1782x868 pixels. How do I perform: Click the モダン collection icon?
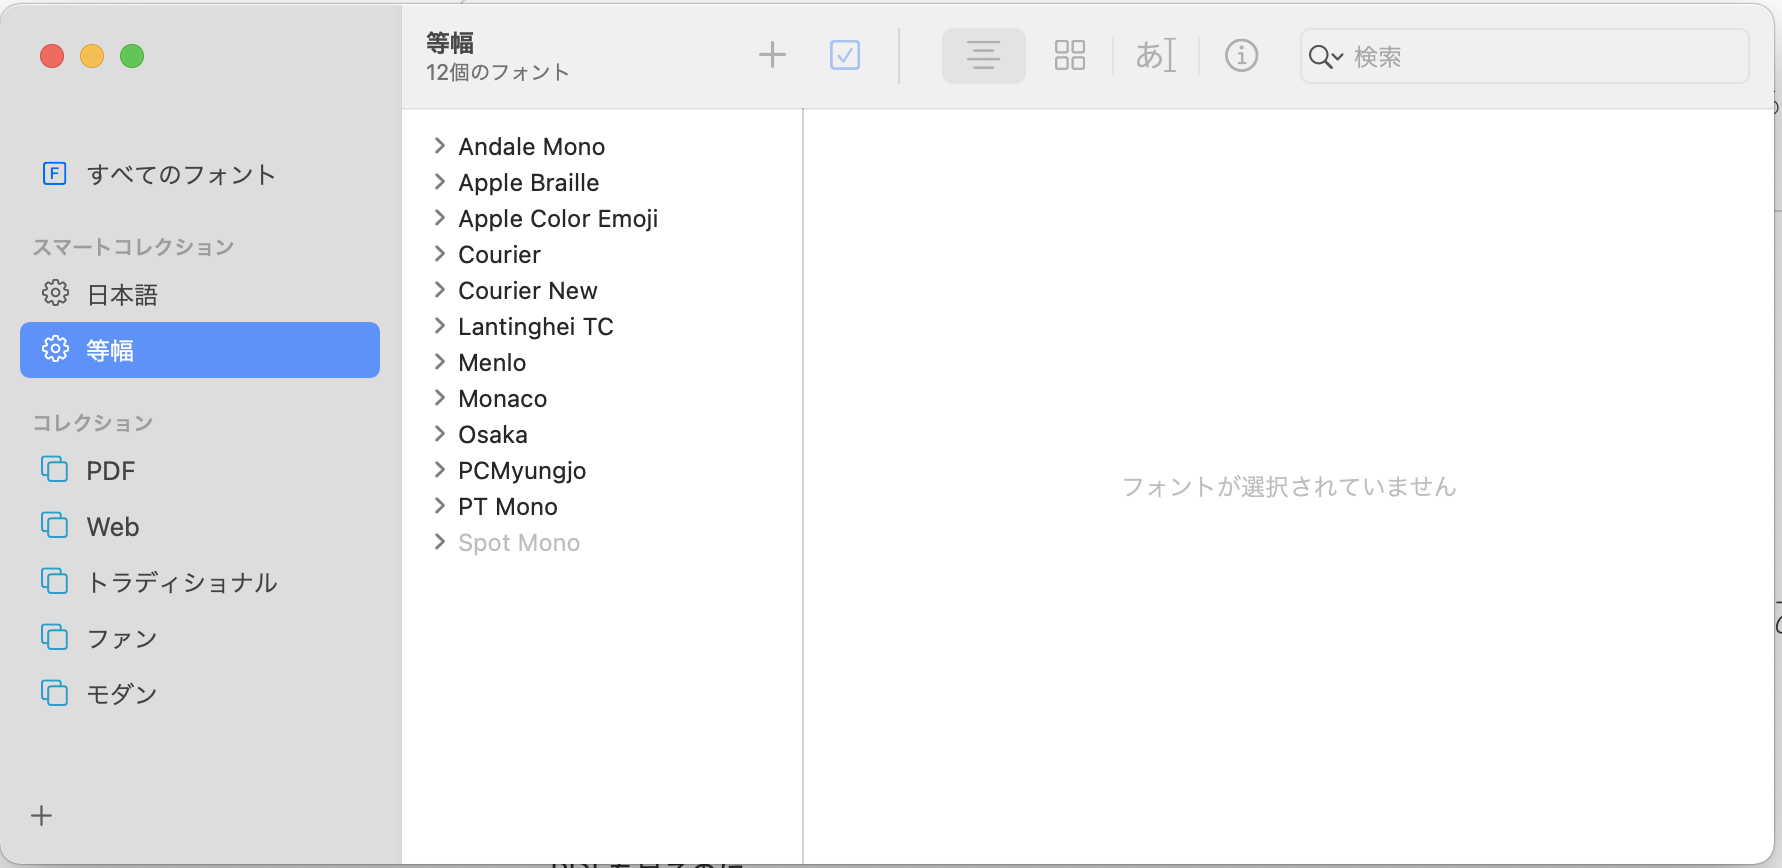coord(55,693)
